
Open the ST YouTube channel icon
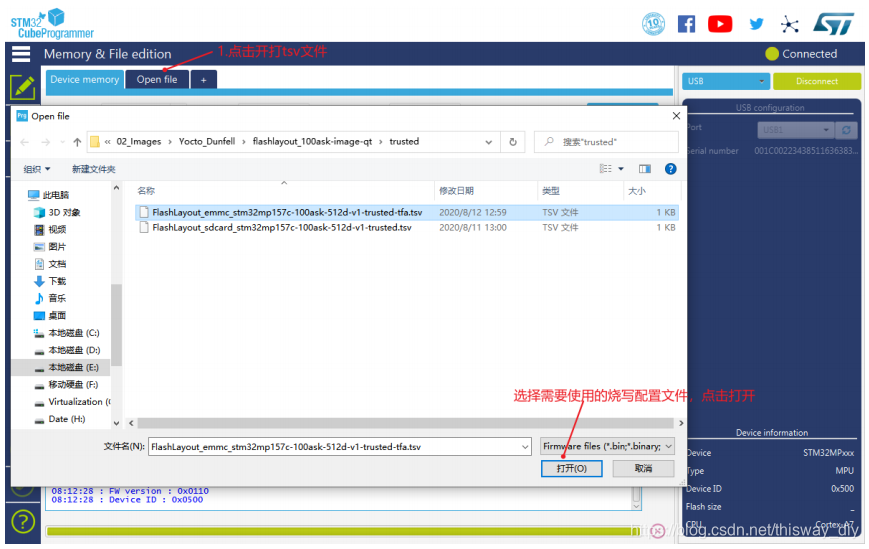[720, 24]
